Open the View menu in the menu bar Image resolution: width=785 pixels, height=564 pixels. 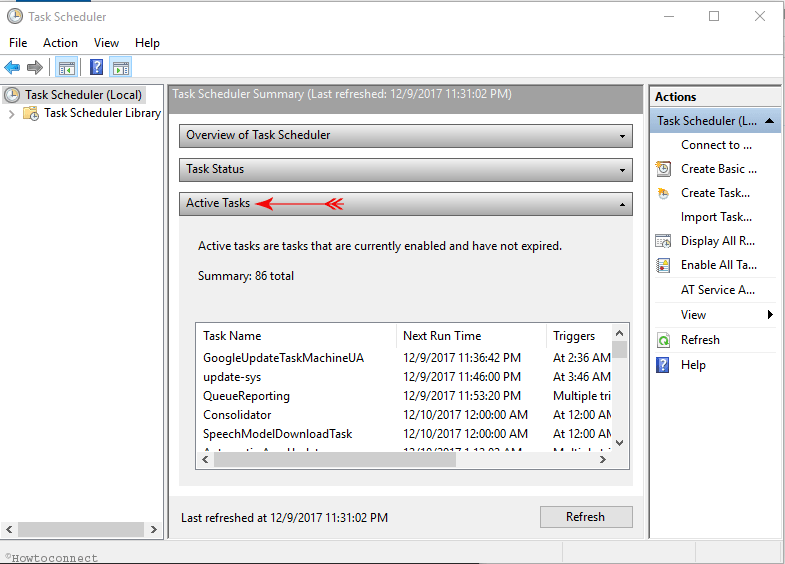pos(106,43)
